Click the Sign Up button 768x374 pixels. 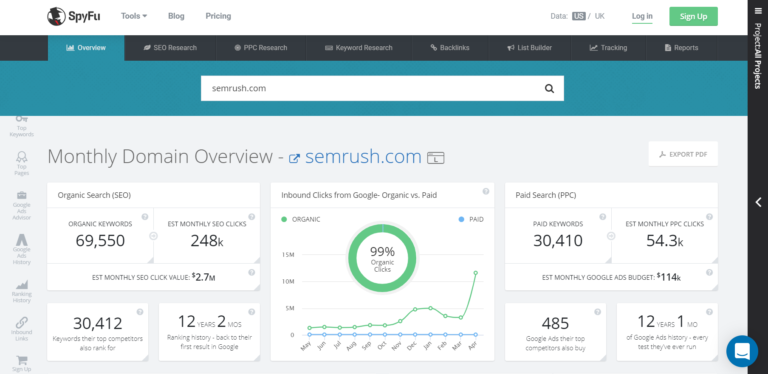(x=693, y=16)
